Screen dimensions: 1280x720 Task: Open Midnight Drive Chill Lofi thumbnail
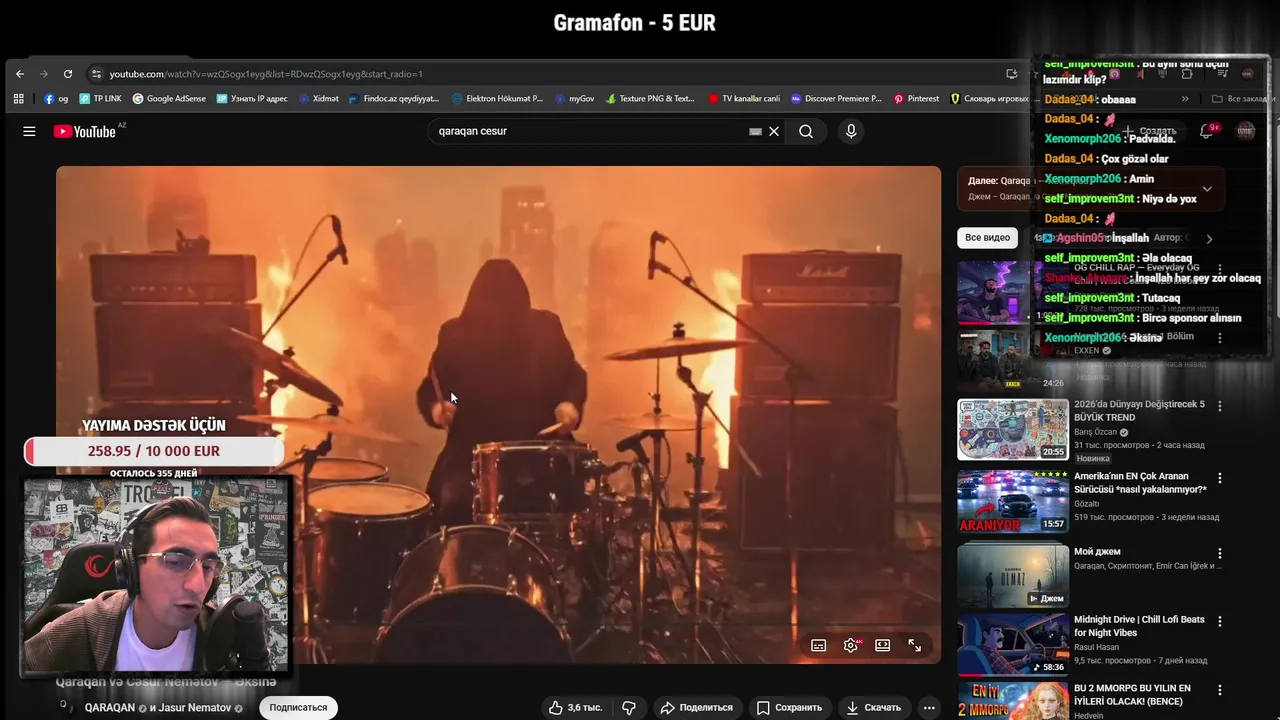click(1013, 644)
